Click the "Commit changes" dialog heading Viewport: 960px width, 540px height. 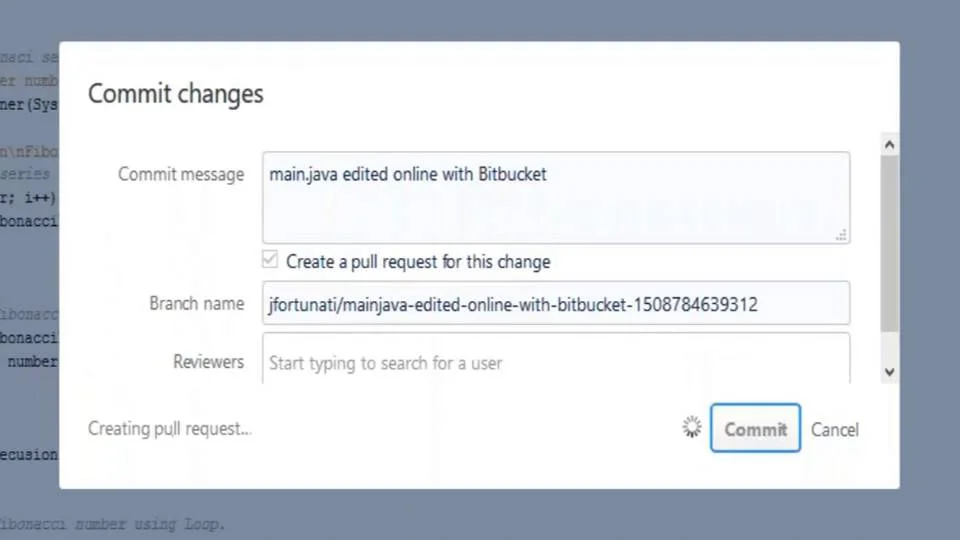[176, 94]
